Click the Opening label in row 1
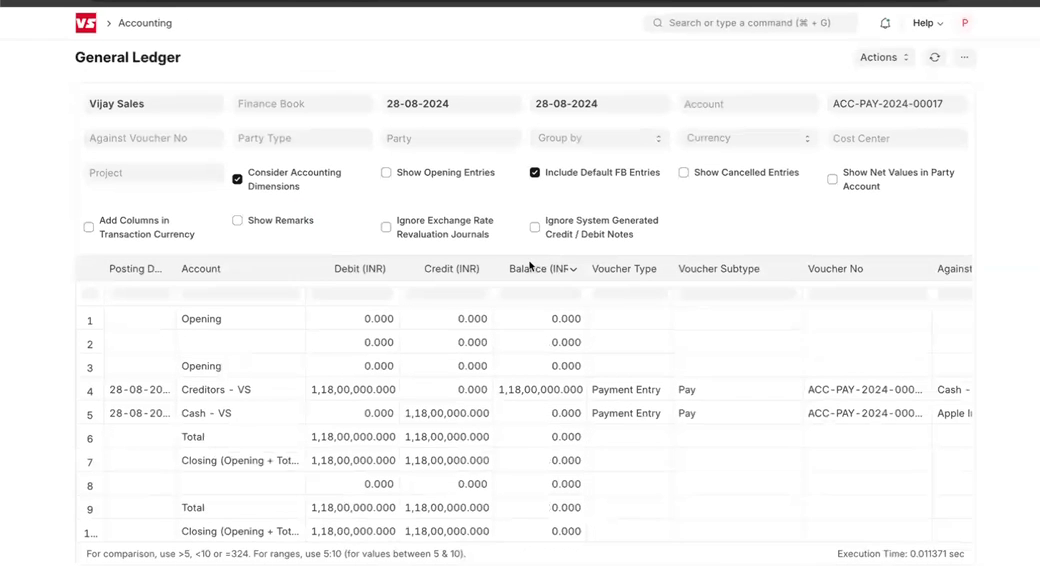1040x566 pixels. (201, 318)
